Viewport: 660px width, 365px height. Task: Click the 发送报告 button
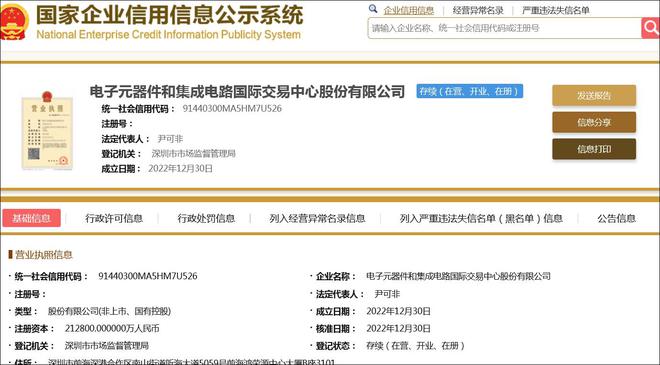point(594,96)
